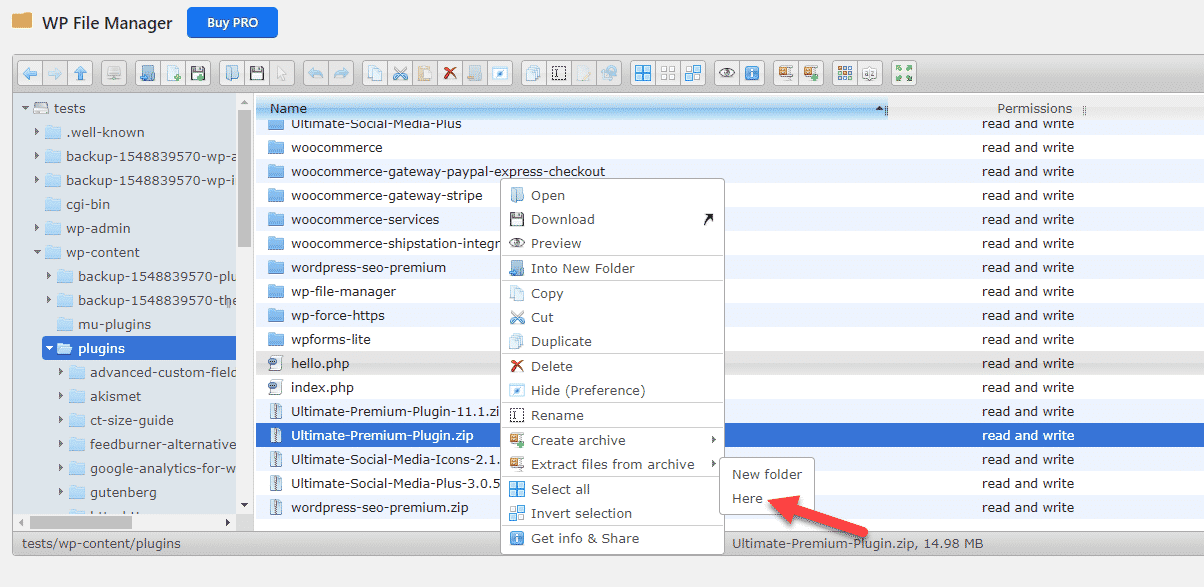Click the New folder toolbar icon

tap(148, 73)
